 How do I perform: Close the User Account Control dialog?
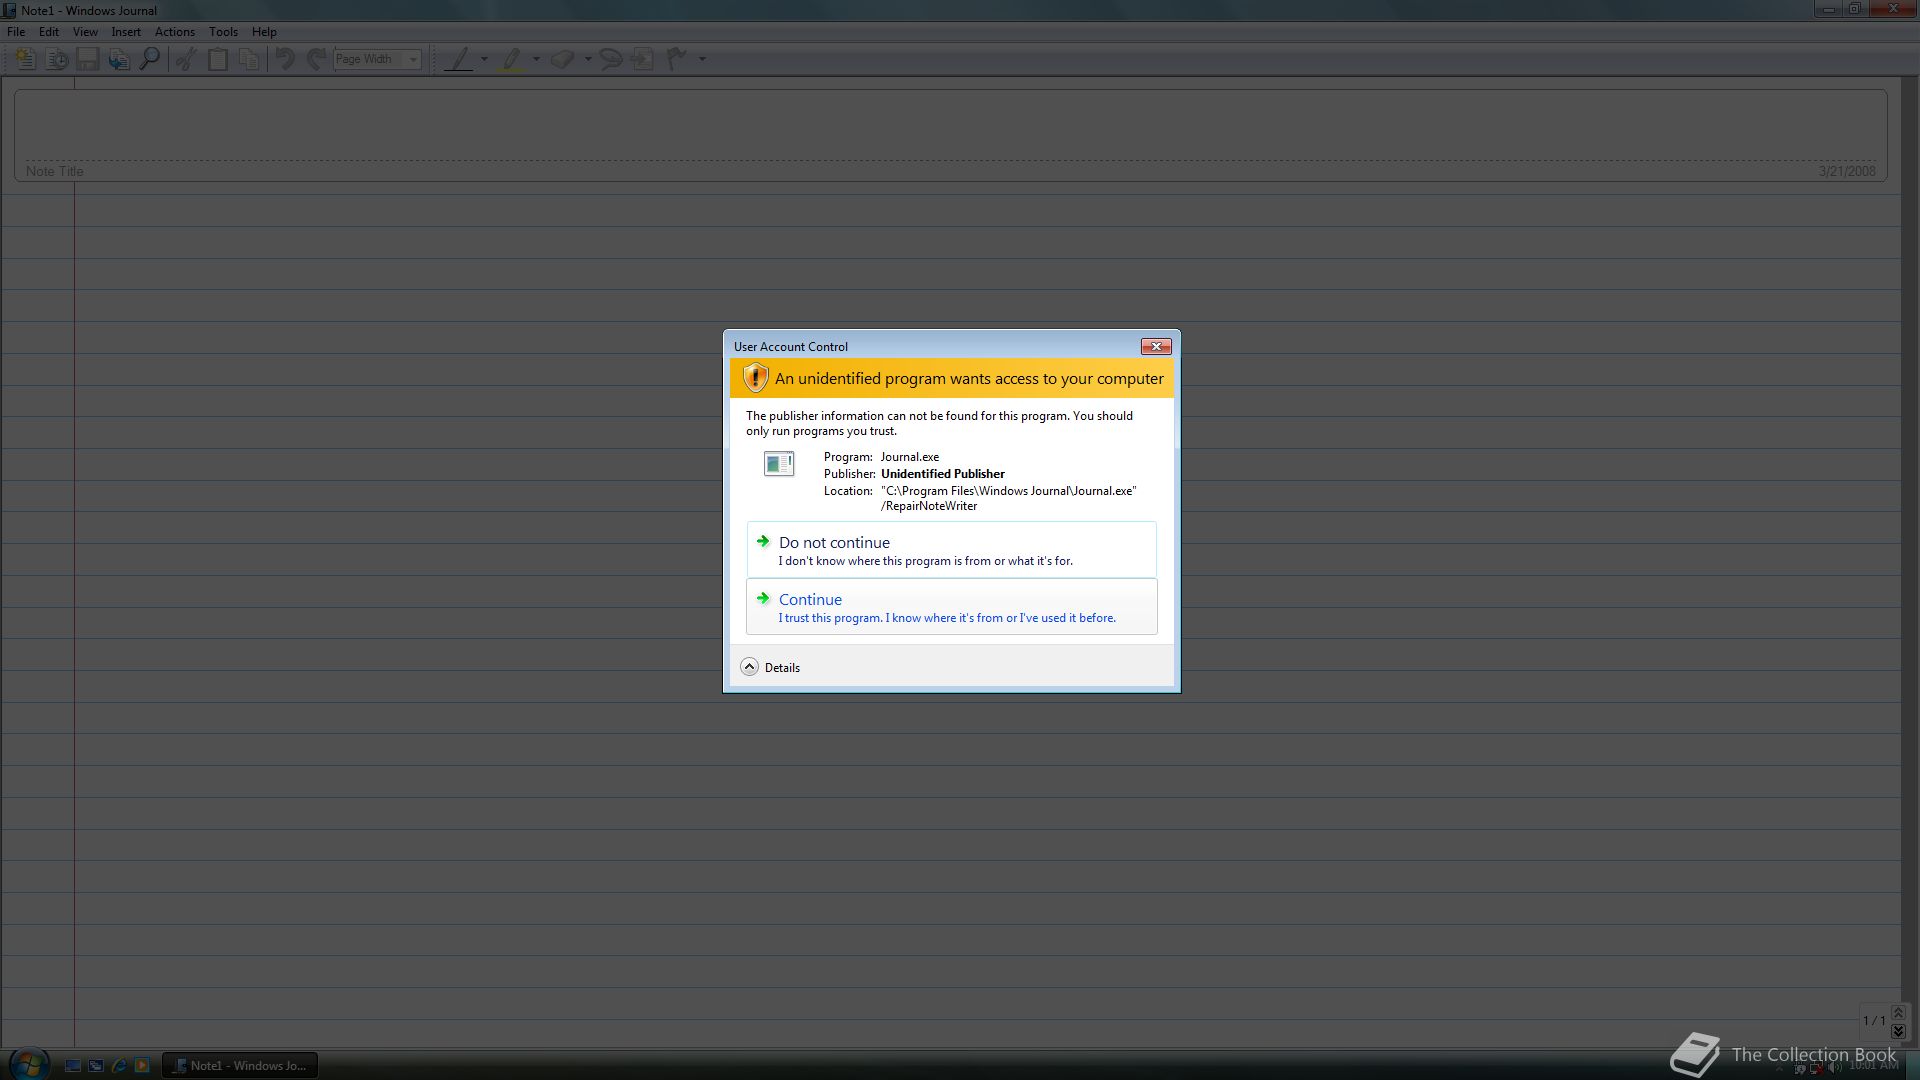(1156, 346)
